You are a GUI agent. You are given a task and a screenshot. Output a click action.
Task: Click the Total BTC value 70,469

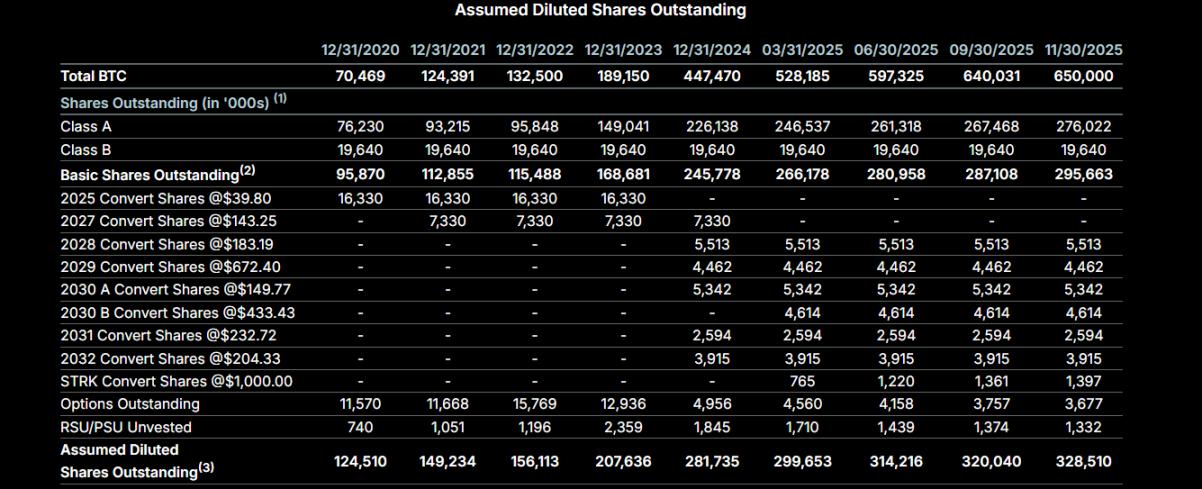point(358,76)
